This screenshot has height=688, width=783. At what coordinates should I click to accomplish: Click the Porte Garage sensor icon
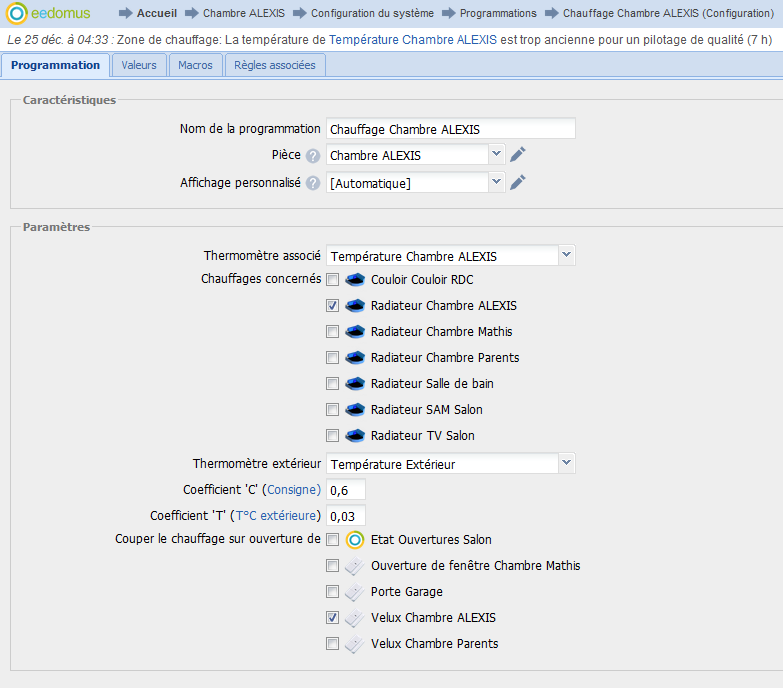pos(355,592)
